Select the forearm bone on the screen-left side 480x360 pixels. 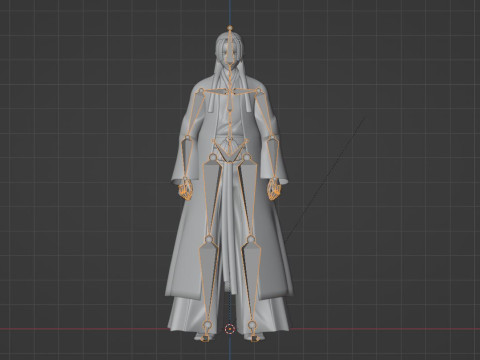pos(186,158)
